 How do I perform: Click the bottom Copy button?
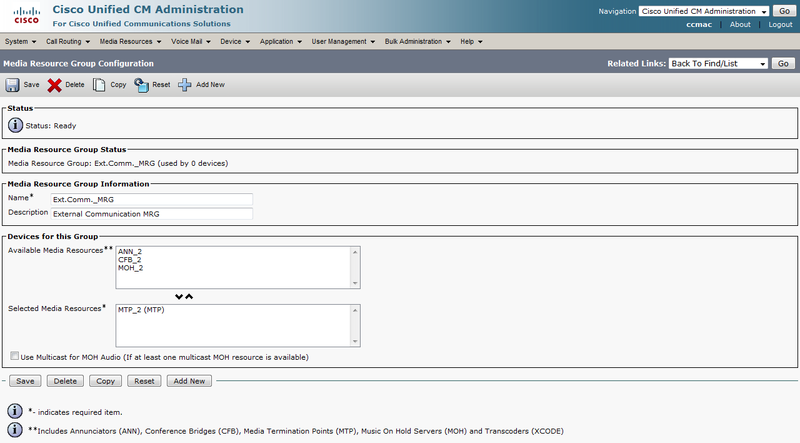pyautogui.click(x=106, y=381)
